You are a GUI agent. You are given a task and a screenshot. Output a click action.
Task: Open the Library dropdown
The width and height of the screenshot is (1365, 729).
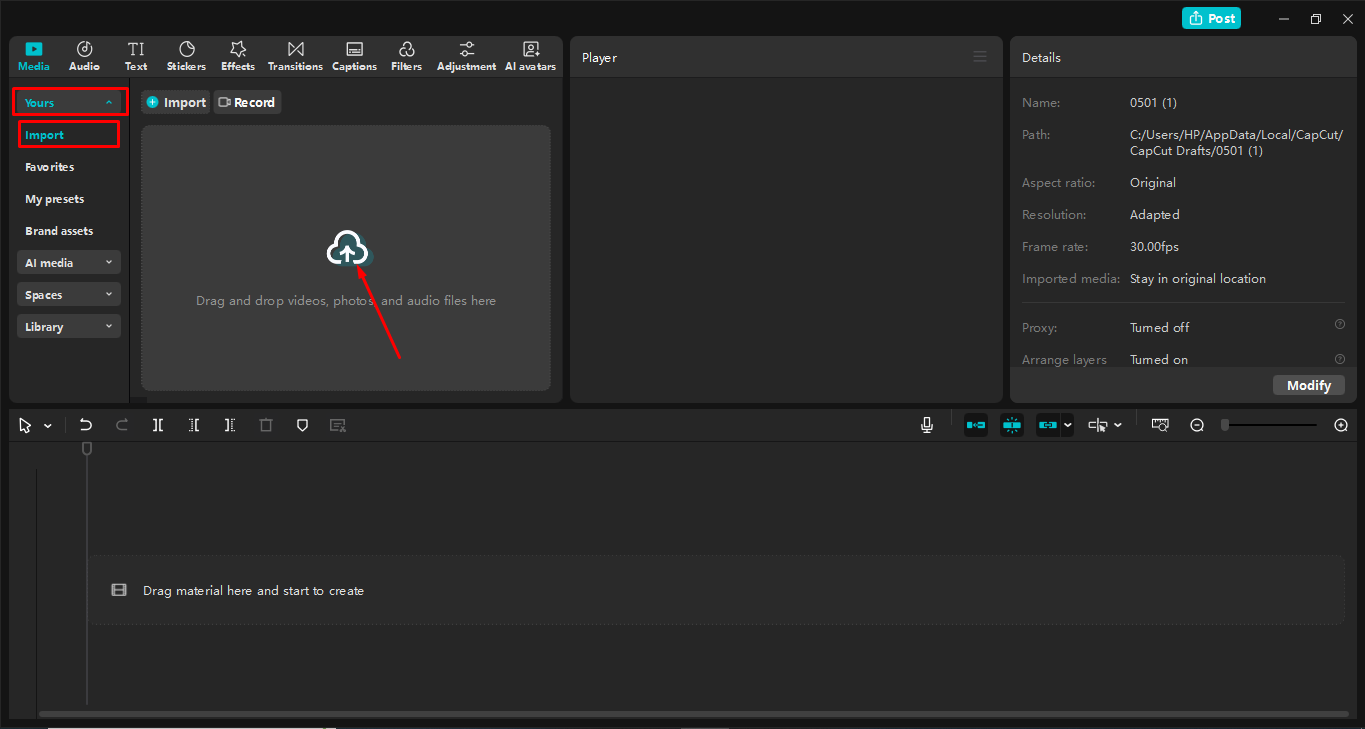pyautogui.click(x=68, y=325)
